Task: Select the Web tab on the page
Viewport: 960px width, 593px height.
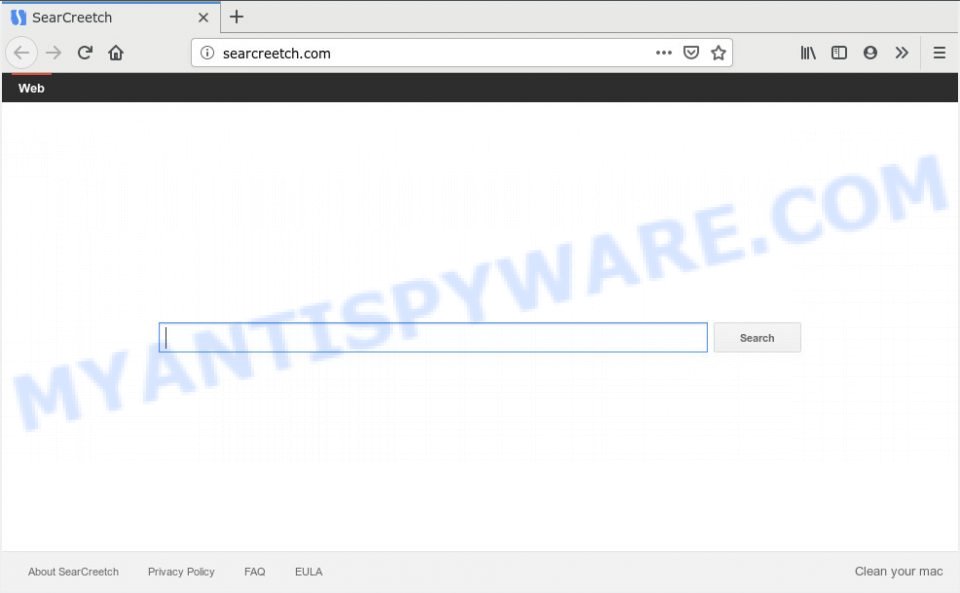Action: pyautogui.click(x=31, y=88)
